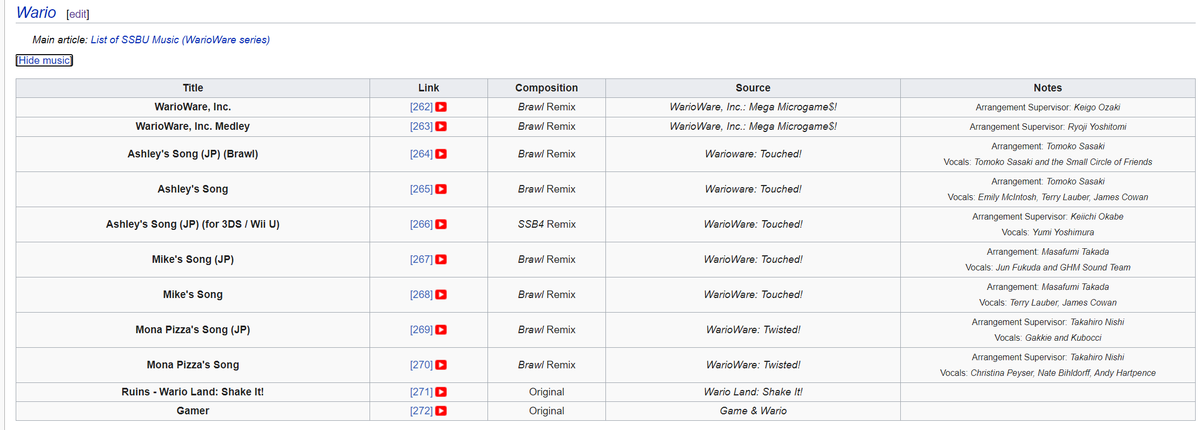
Task: Click YouTube icon for Gamer track
Action: 440,411
